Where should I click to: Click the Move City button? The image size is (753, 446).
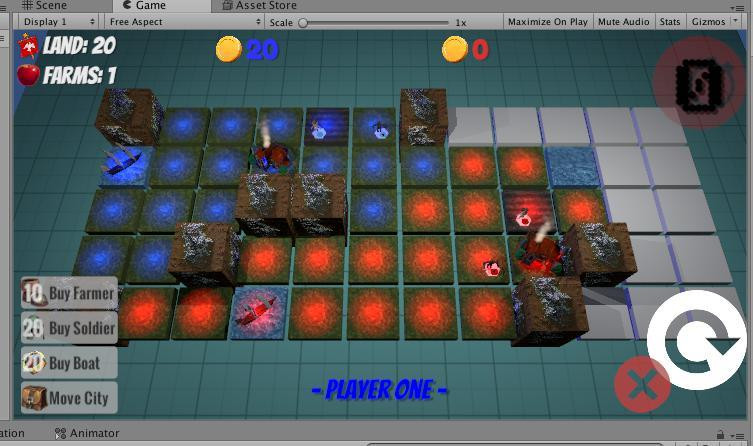click(69, 398)
